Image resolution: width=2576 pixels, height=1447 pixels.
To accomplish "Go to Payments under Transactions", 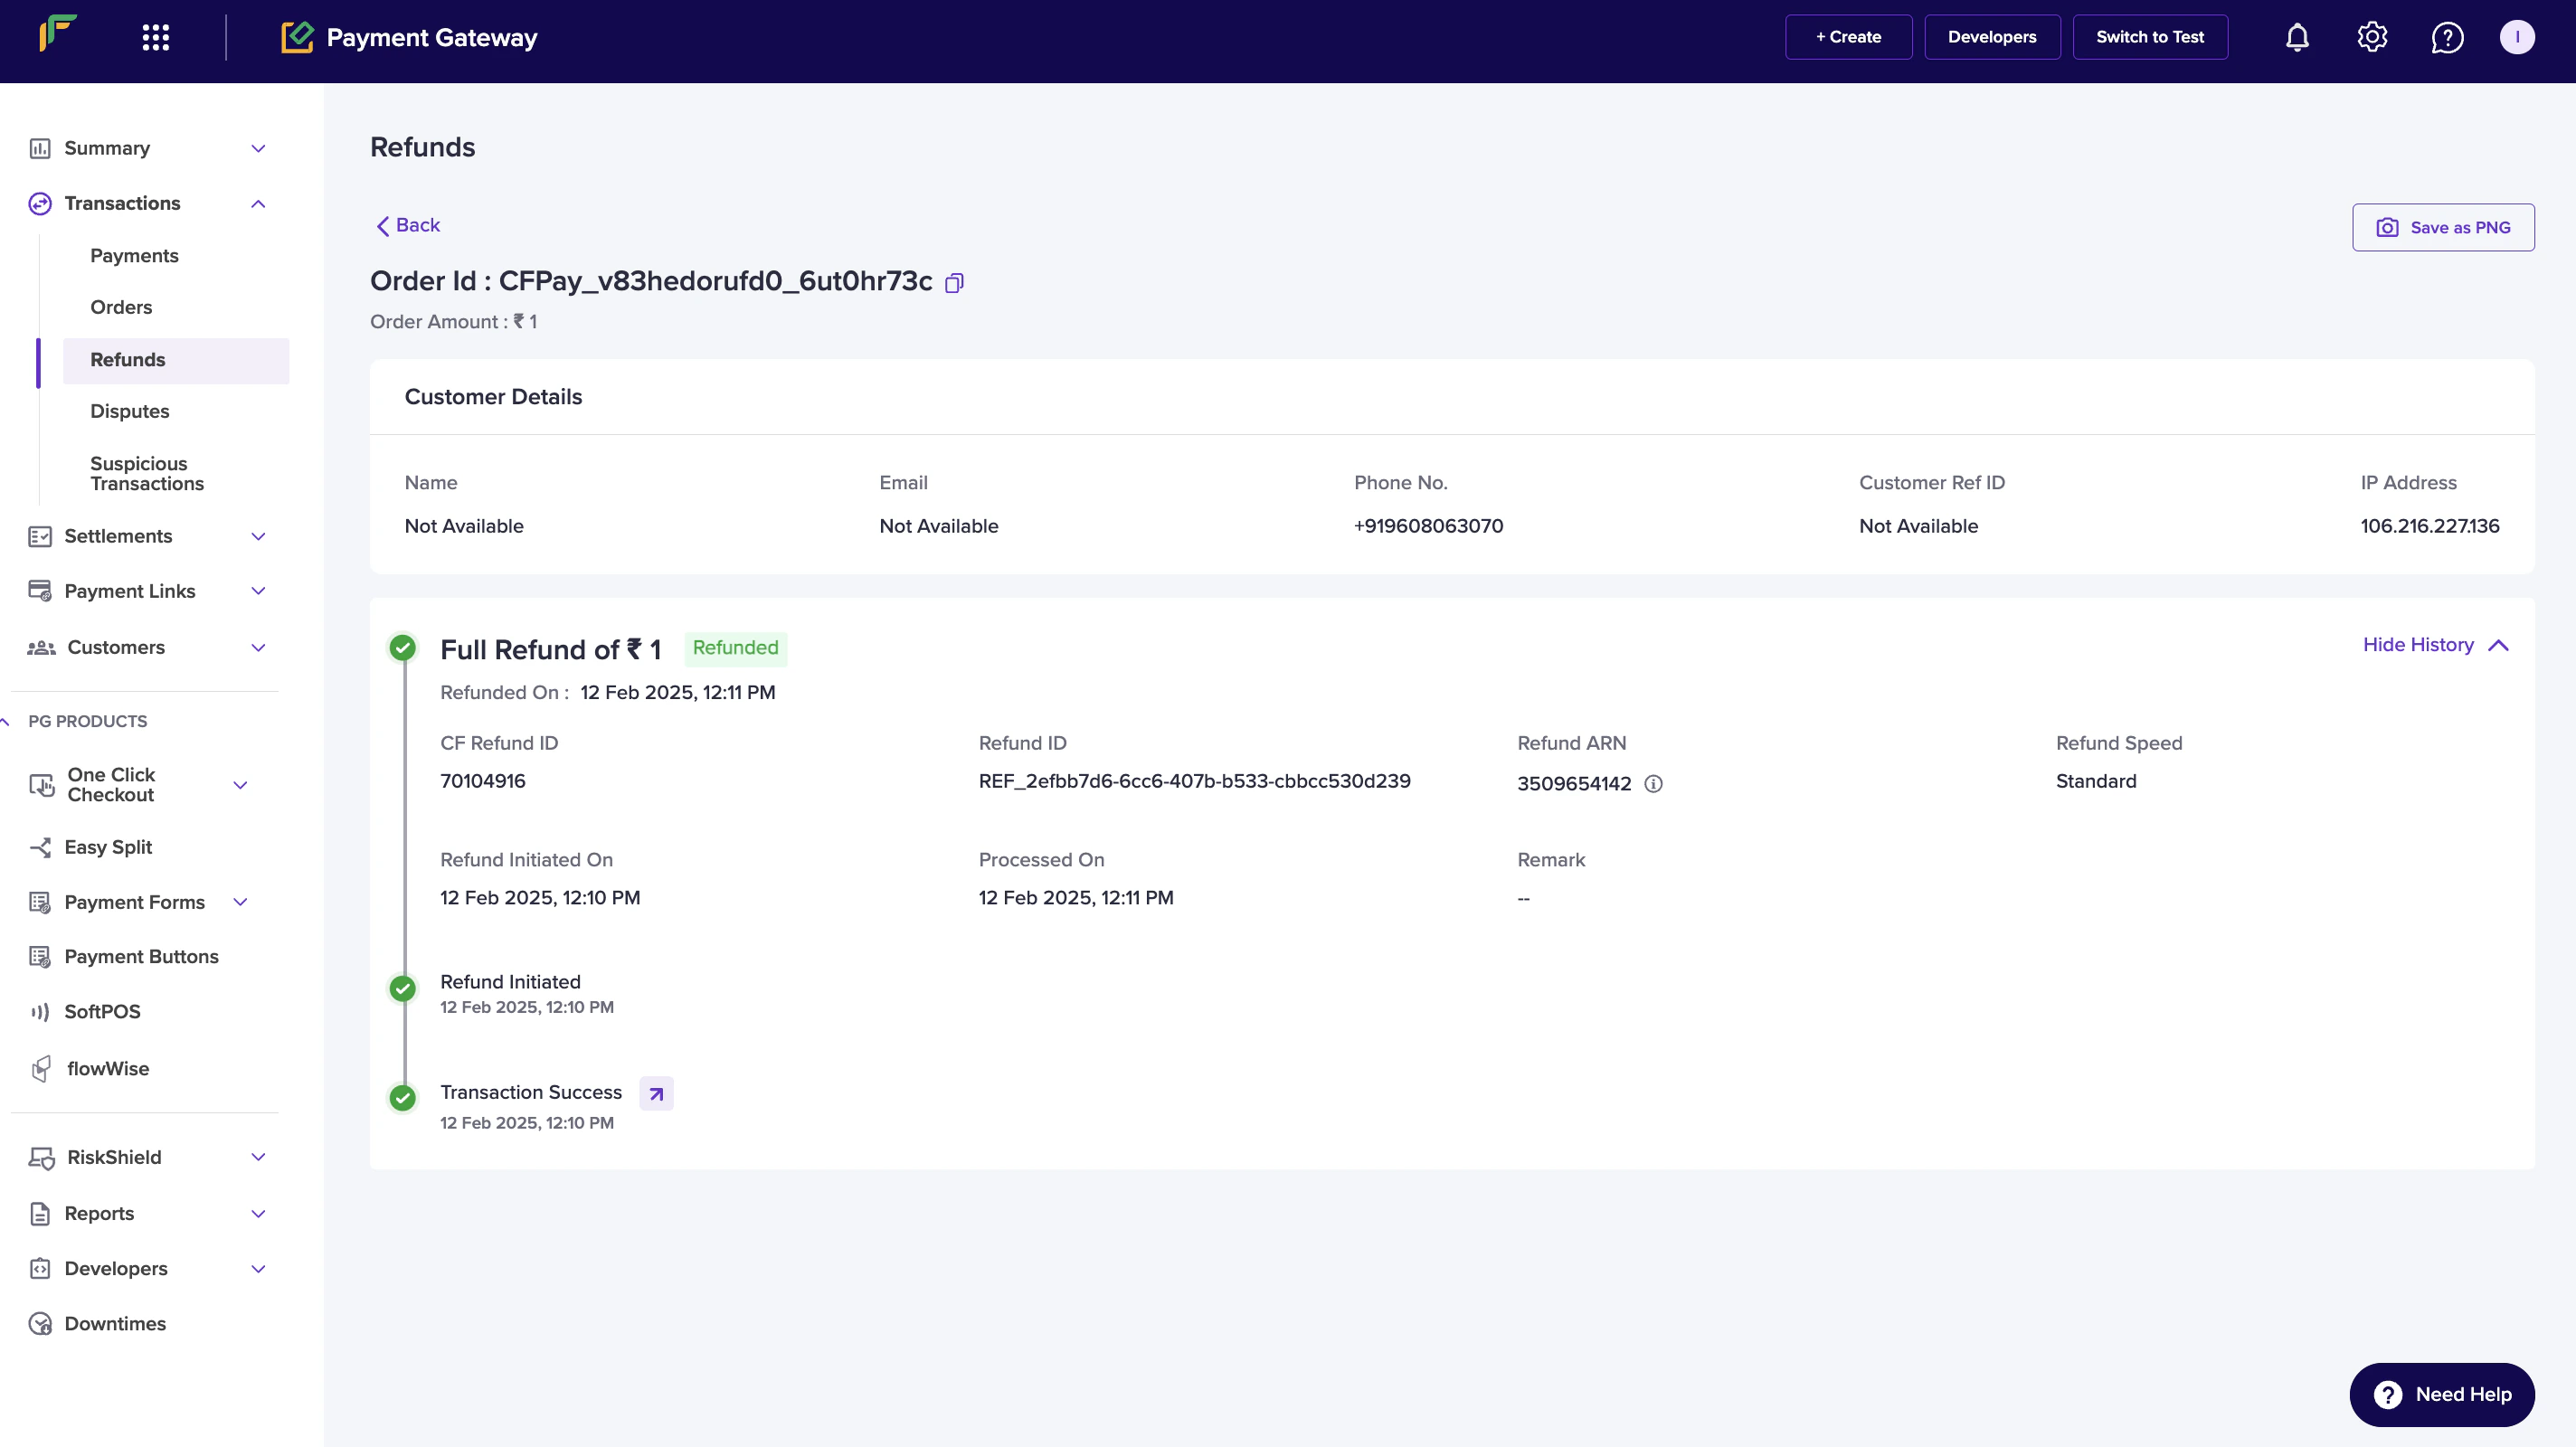I will 134,256.
